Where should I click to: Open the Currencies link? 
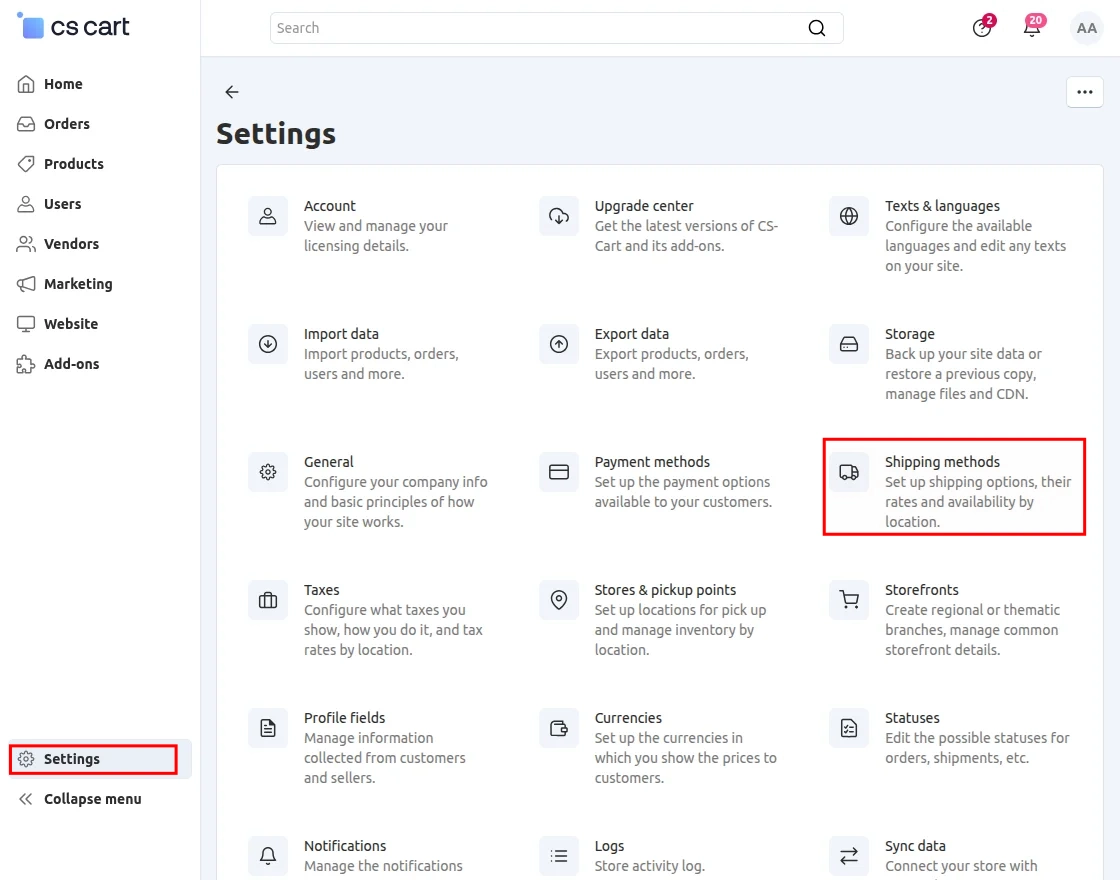point(628,718)
